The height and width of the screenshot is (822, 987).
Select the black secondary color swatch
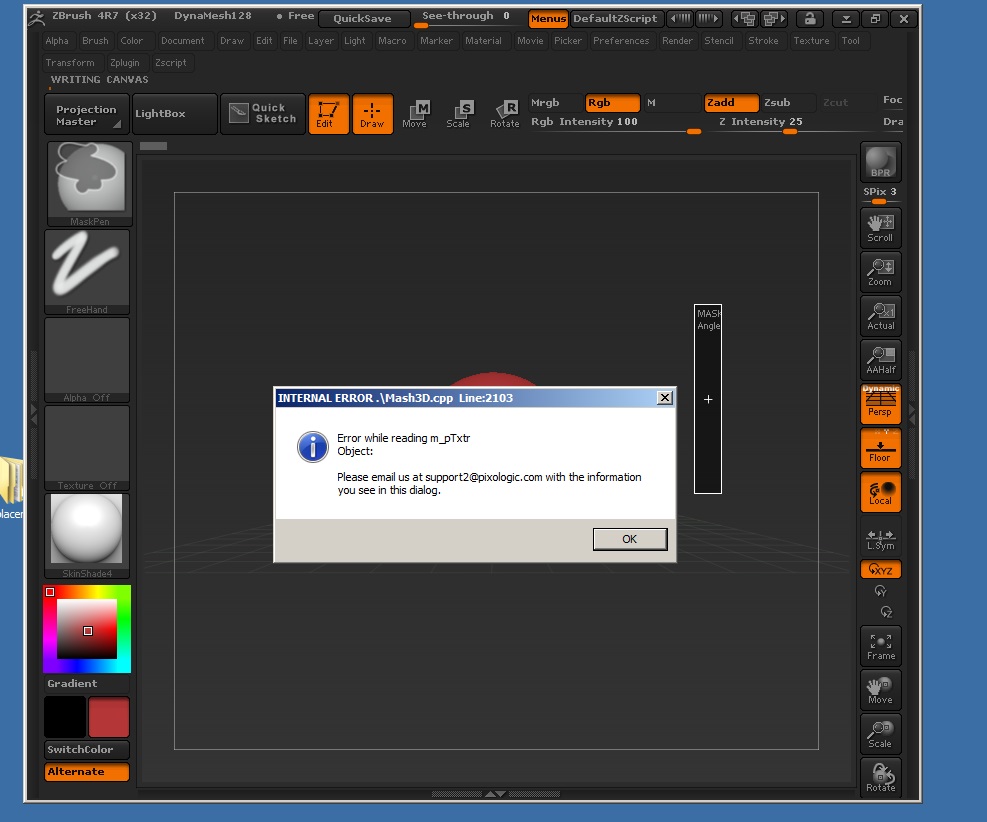click(65, 716)
